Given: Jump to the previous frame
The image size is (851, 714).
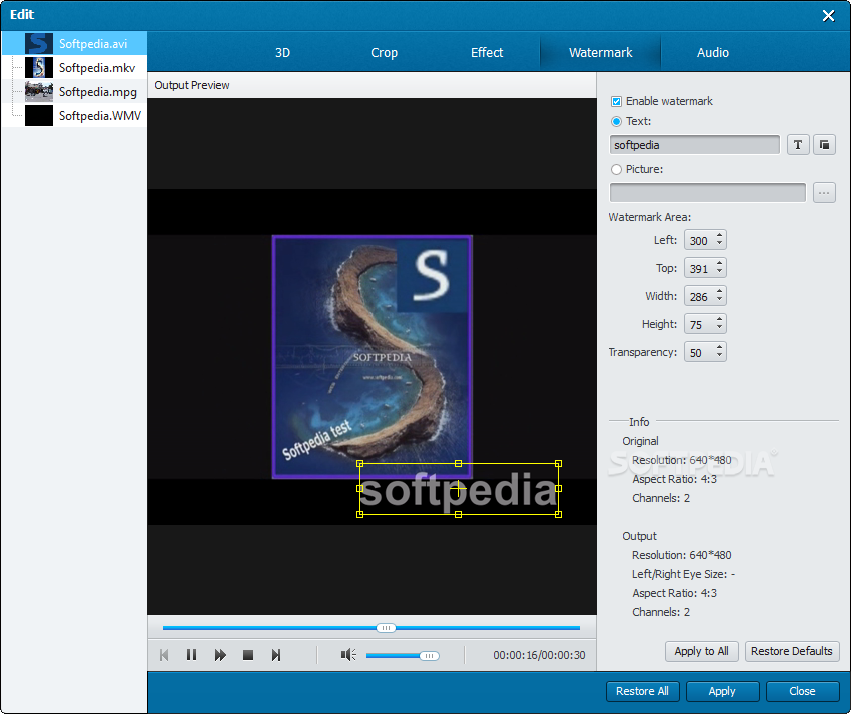Looking at the screenshot, I should pos(164,655).
